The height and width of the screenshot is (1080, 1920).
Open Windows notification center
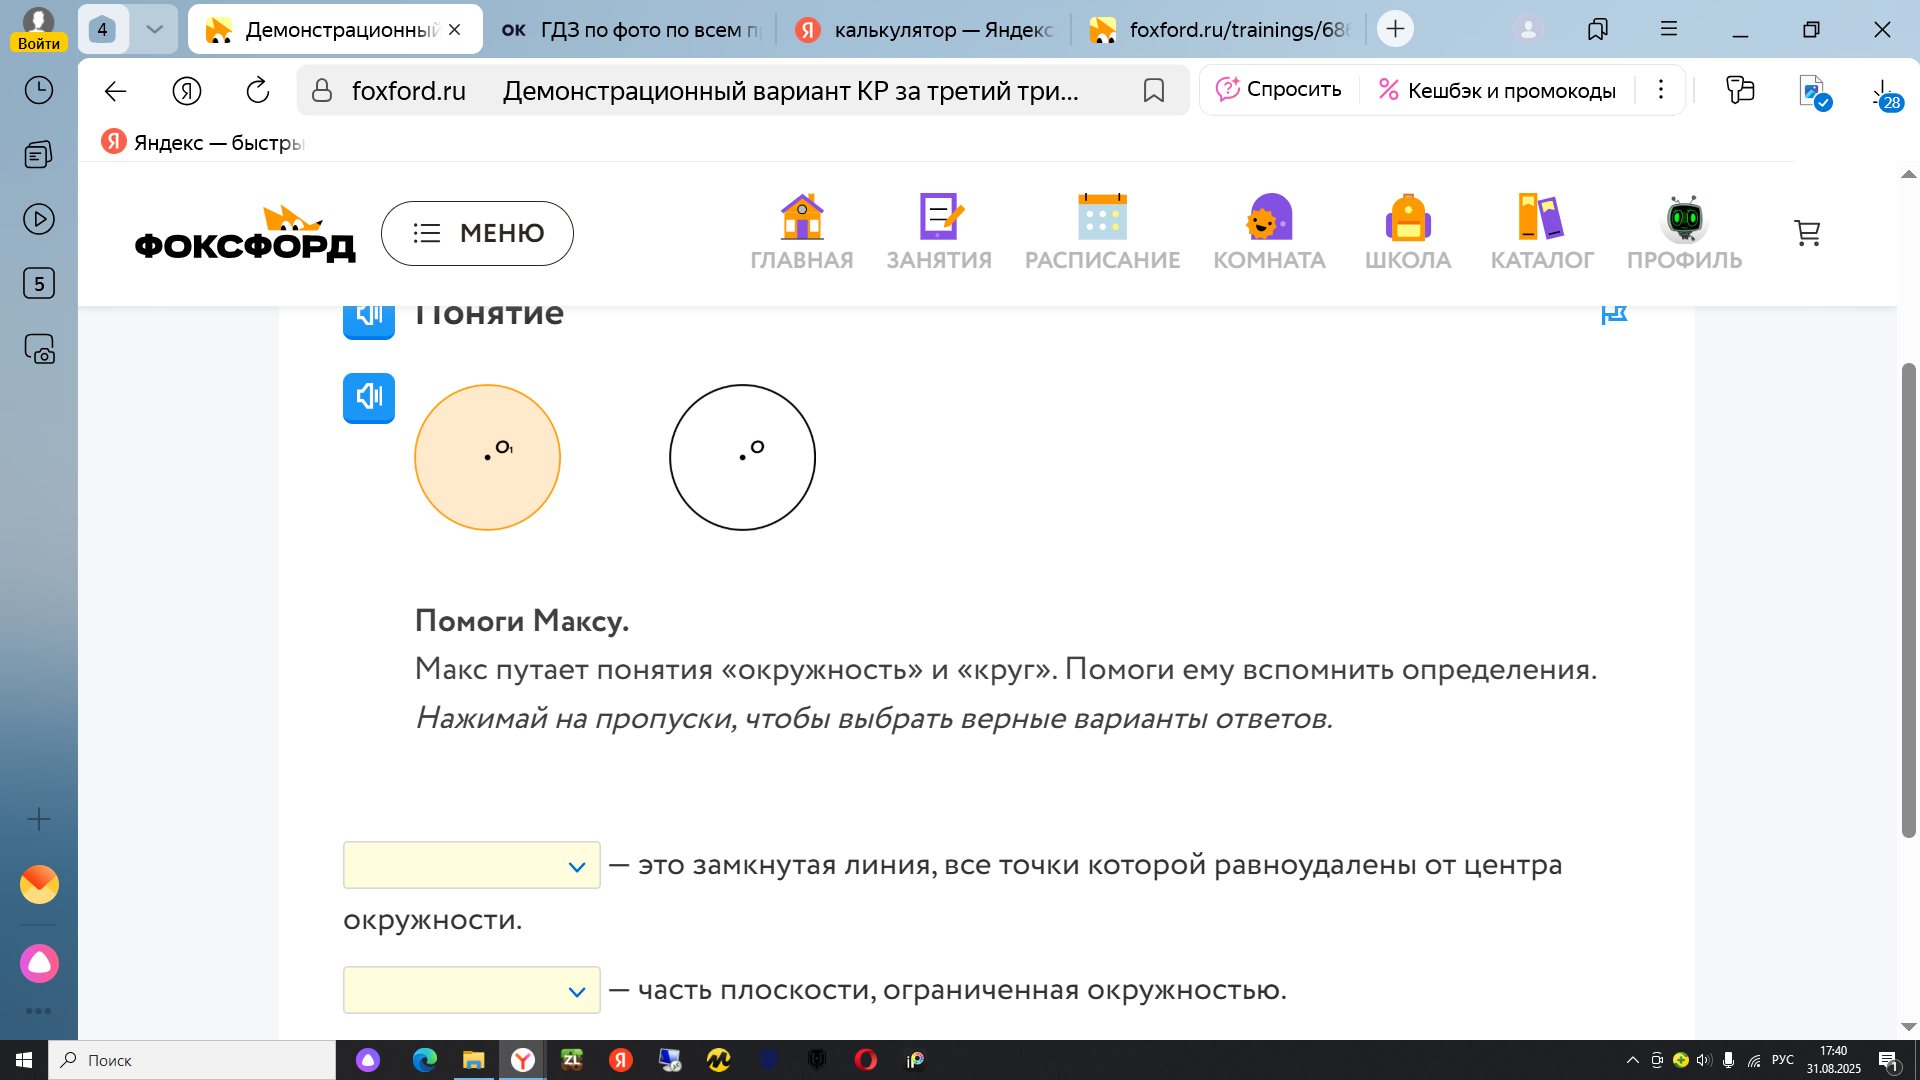pyautogui.click(x=1889, y=1060)
